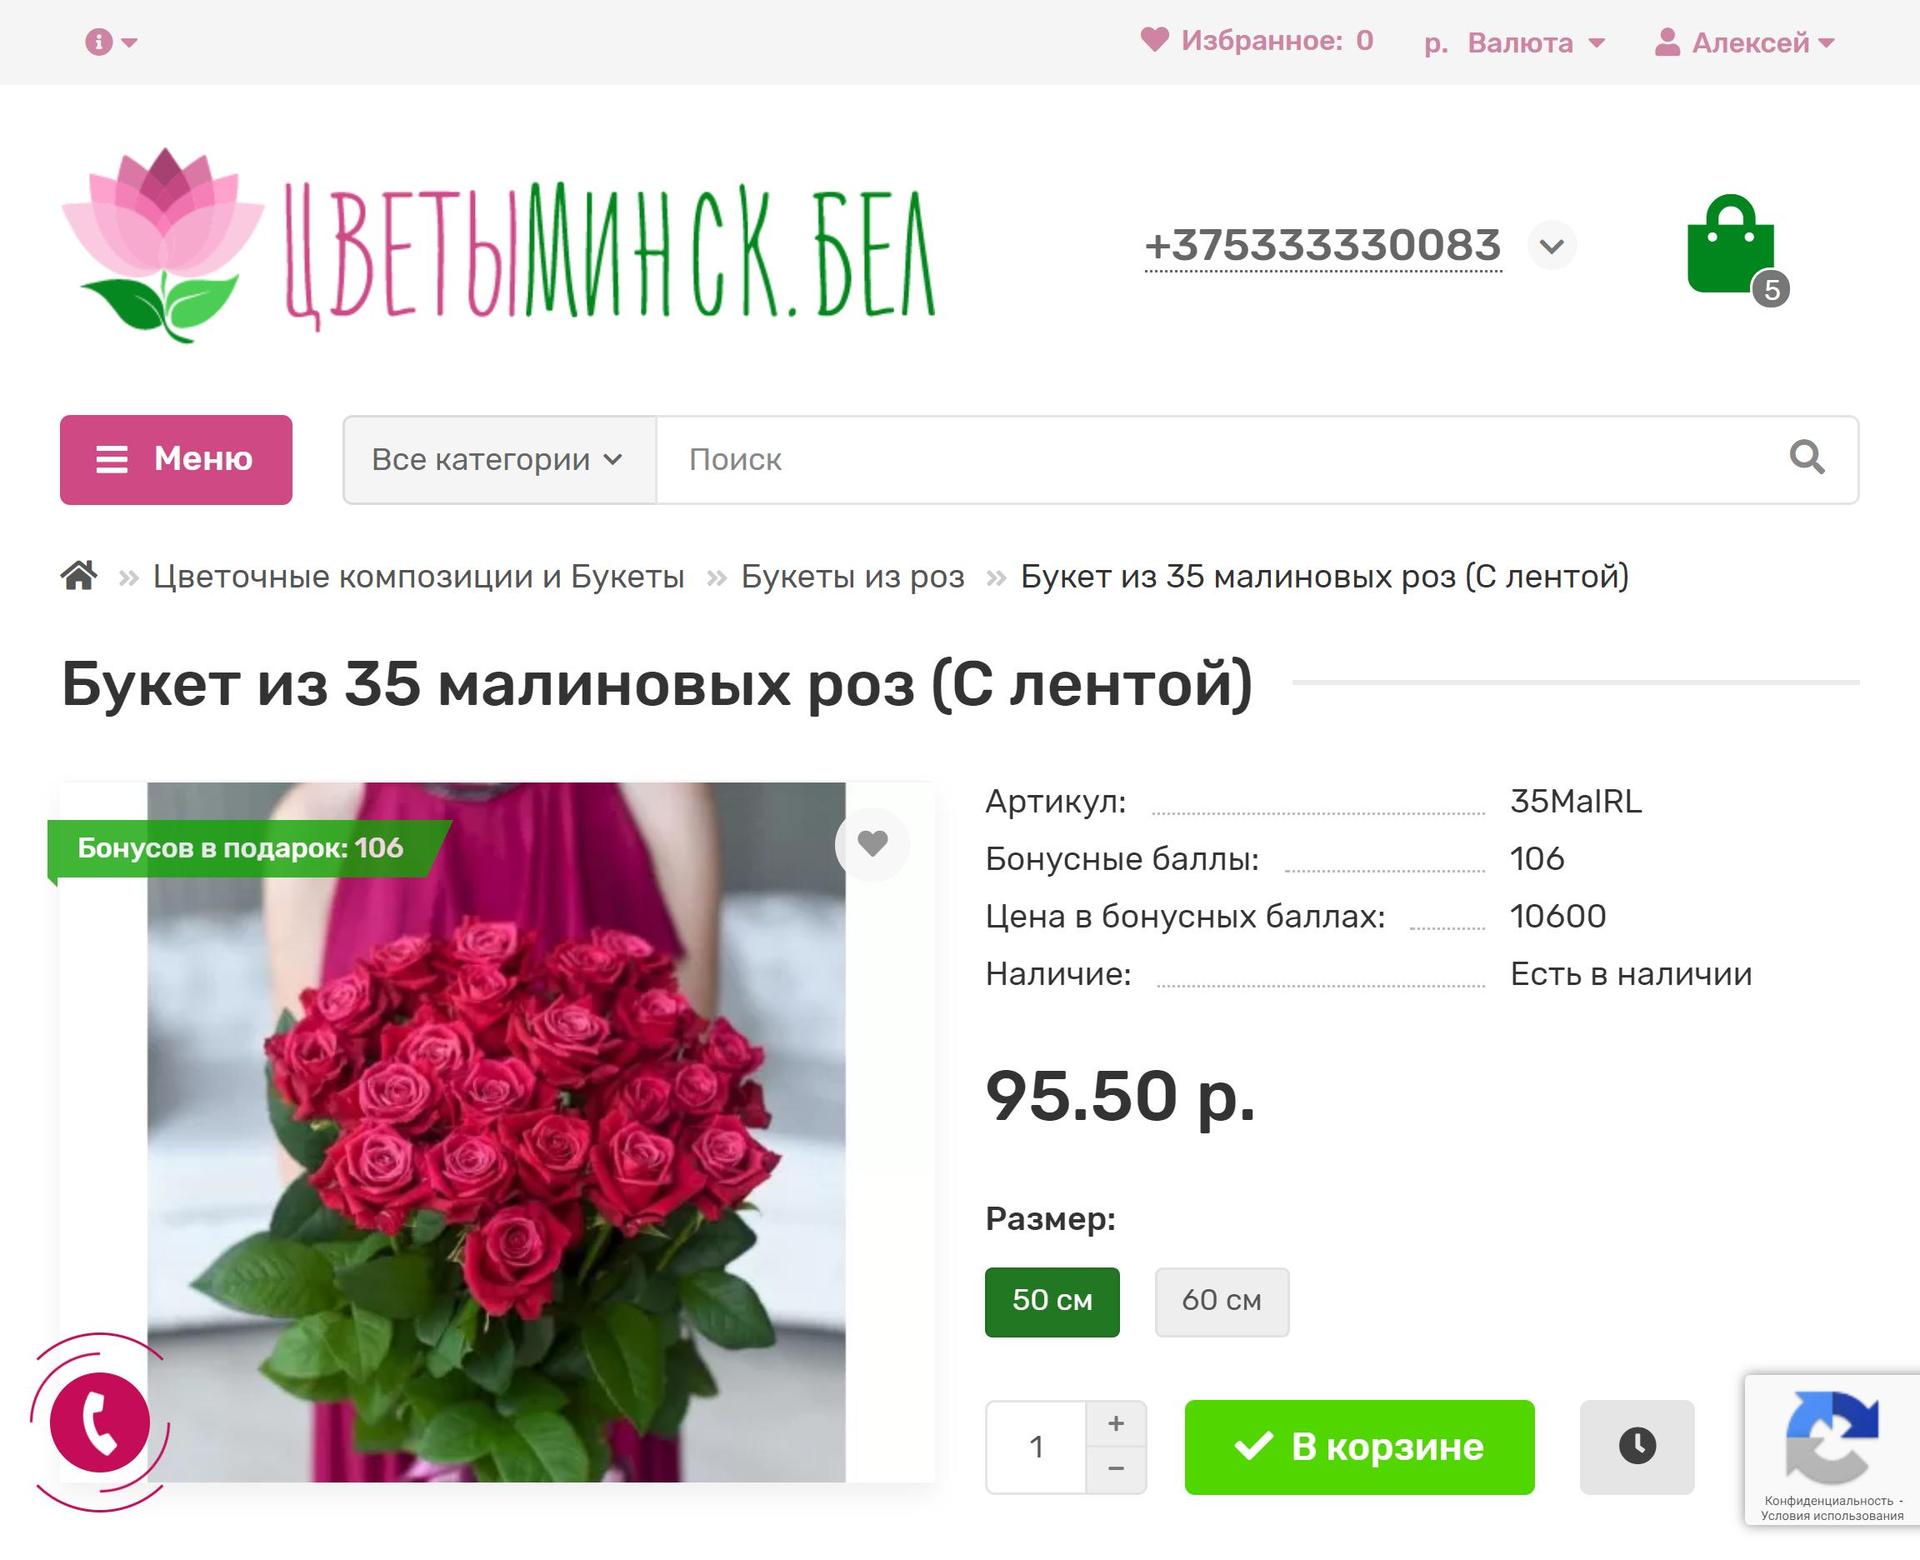Select the 60 см size option

tap(1222, 1301)
